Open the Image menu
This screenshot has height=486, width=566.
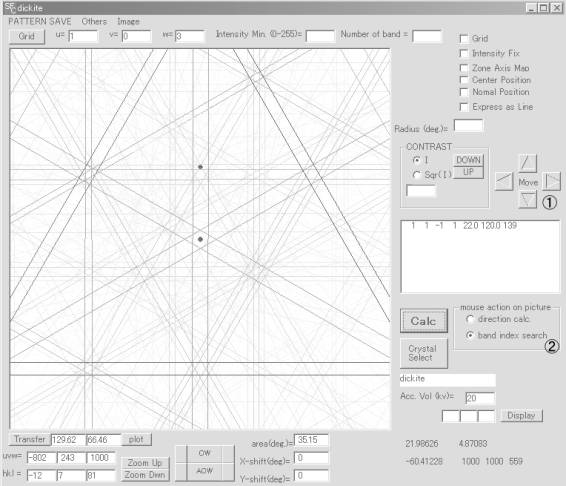[128, 22]
